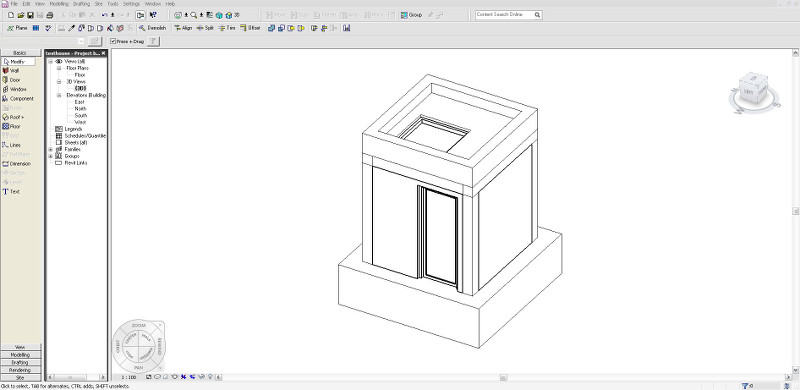Viewport: 800px width, 390px height.
Task: Select the Dimension tool
Action: pyautogui.click(x=17, y=164)
